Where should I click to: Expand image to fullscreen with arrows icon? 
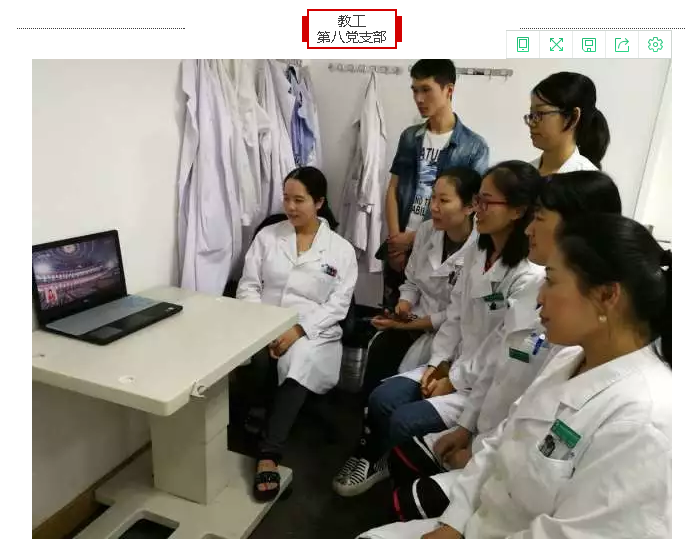coord(556,45)
